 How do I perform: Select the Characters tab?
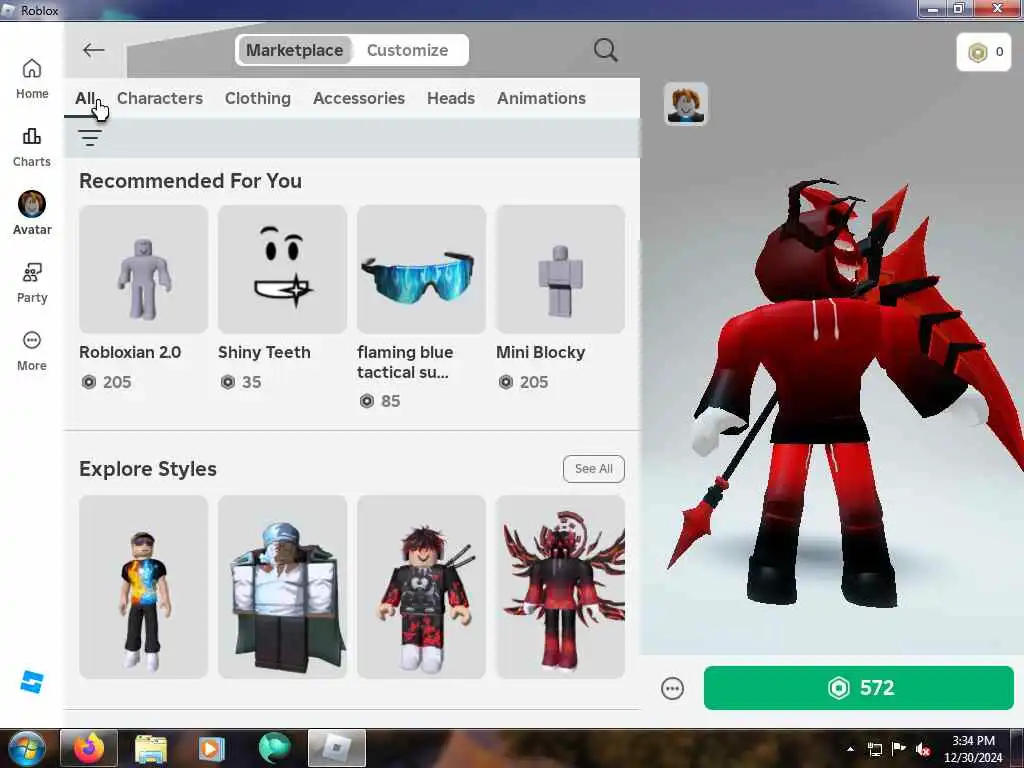(x=160, y=98)
